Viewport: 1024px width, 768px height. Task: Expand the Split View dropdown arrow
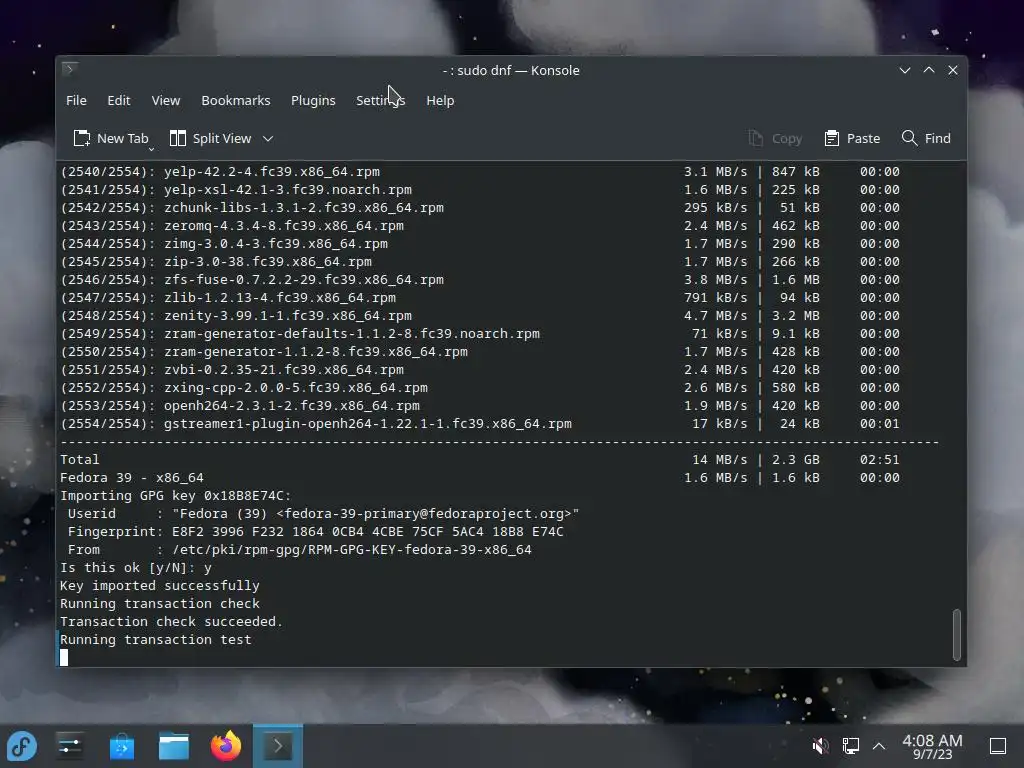coord(268,138)
